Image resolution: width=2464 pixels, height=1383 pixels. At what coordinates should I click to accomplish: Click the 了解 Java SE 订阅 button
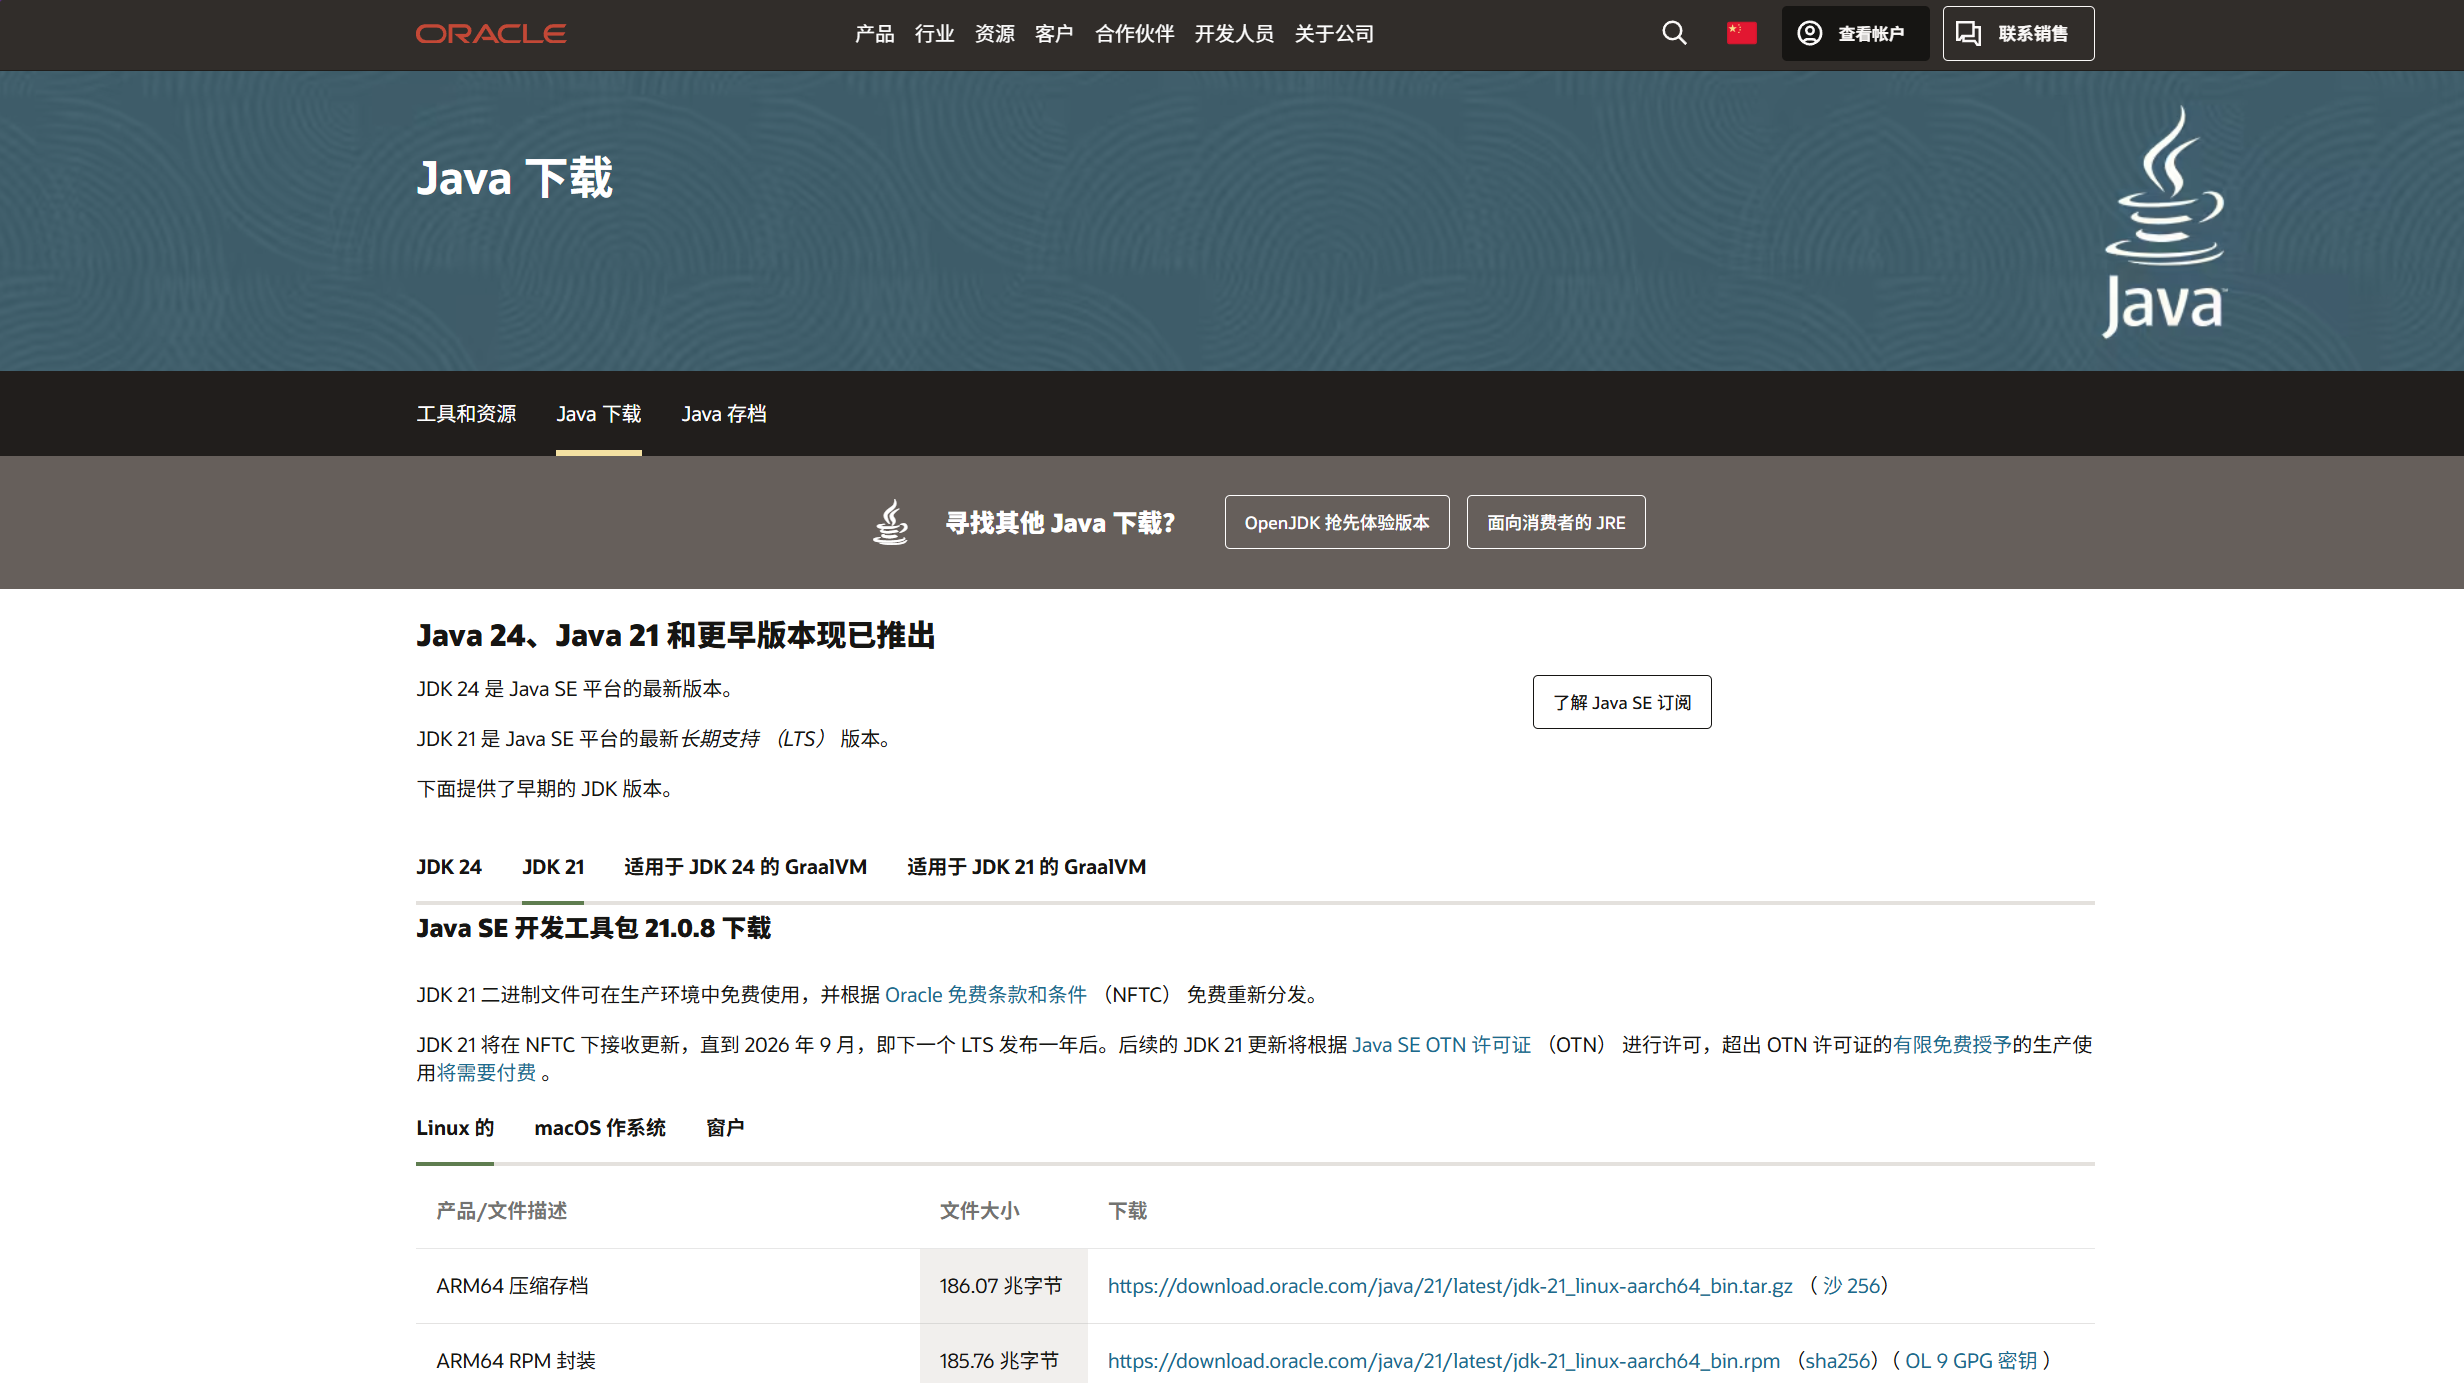click(x=1621, y=702)
